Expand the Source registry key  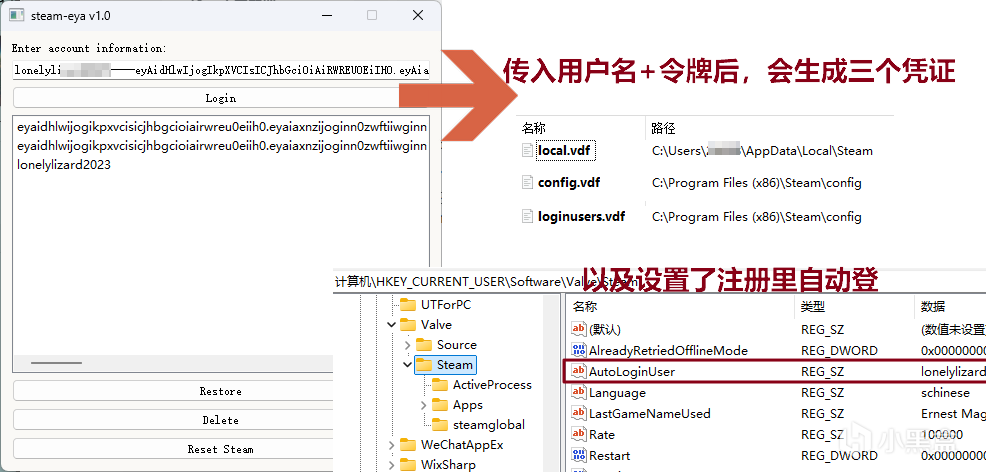407,345
